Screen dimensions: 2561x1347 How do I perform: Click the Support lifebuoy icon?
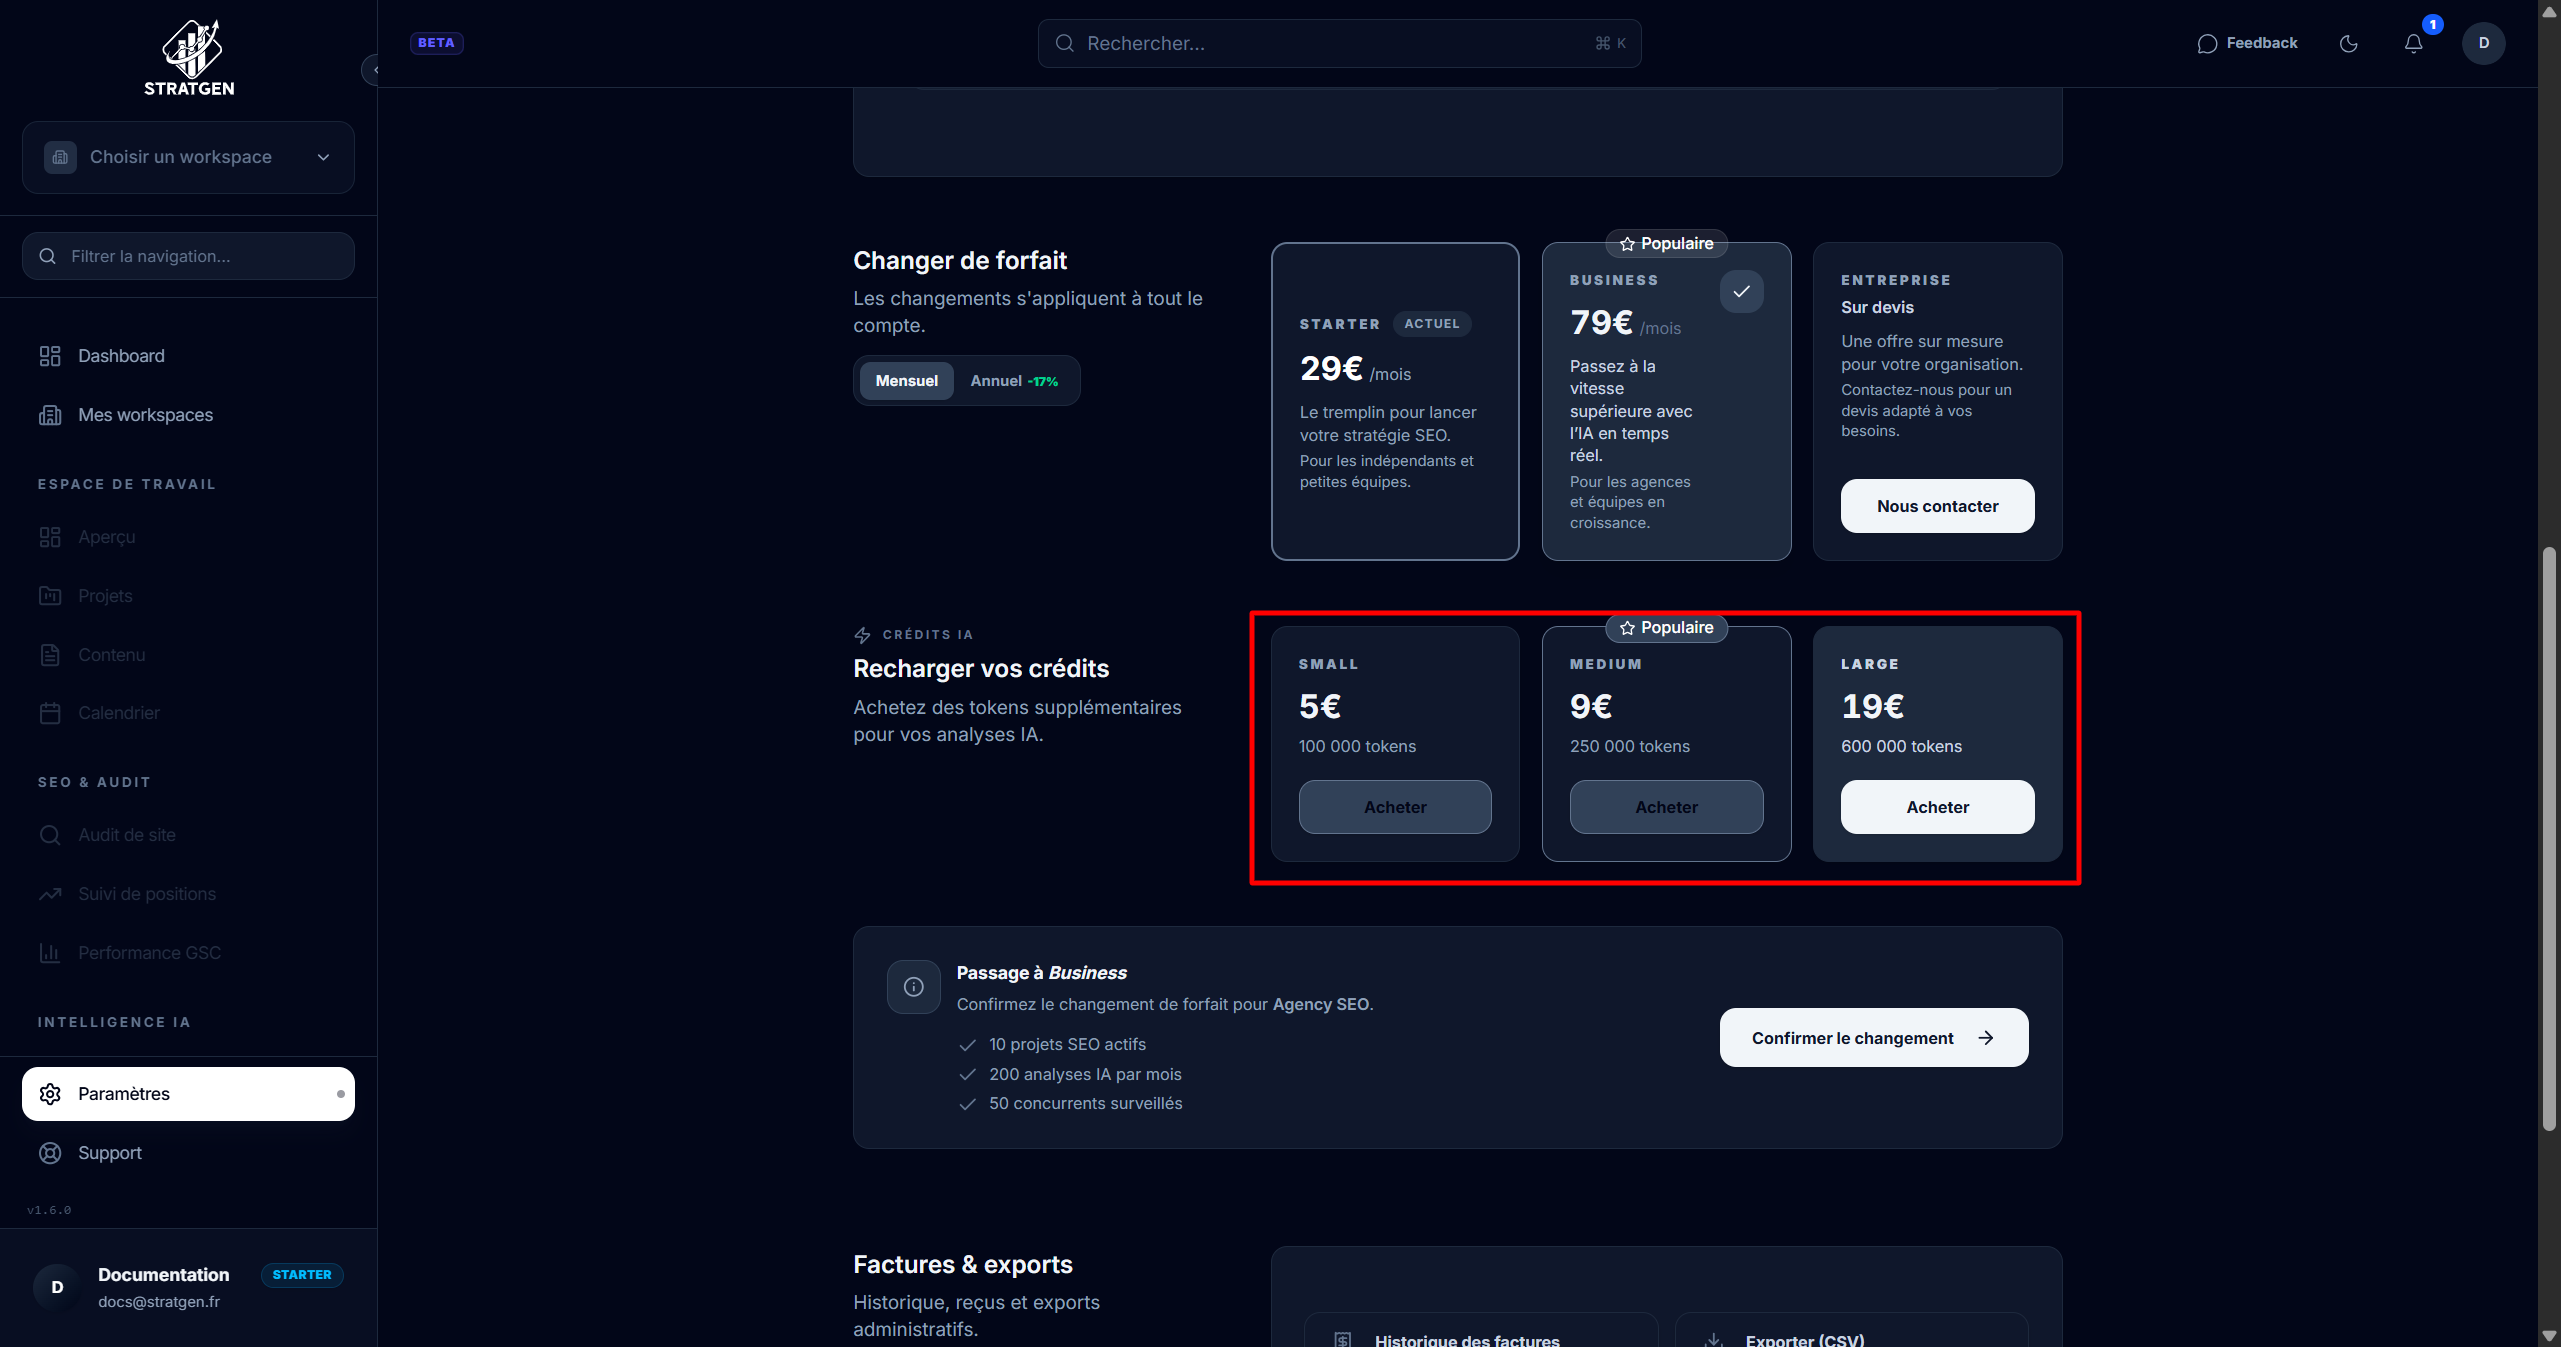coord(50,1153)
